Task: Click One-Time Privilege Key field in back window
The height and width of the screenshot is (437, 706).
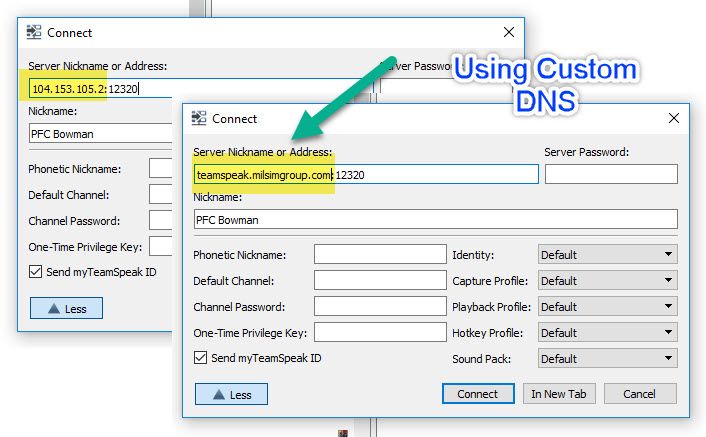Action: pyautogui.click(x=161, y=247)
